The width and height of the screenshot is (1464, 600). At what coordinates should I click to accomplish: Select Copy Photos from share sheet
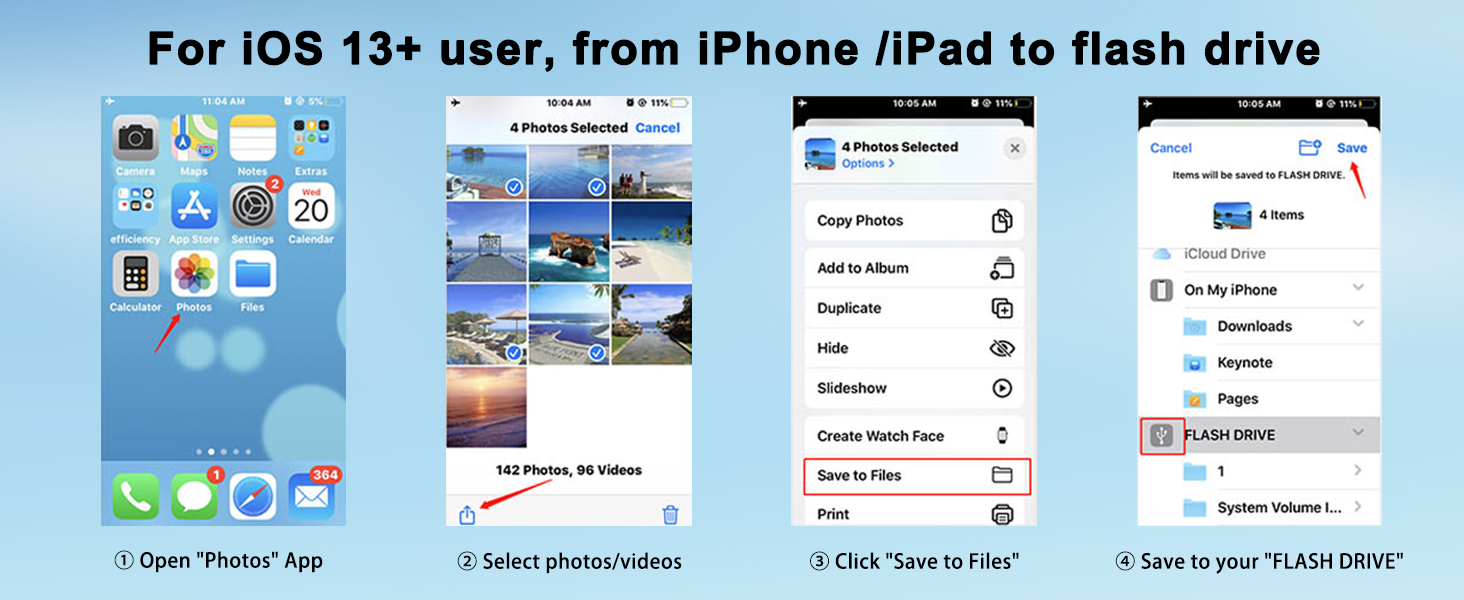915,221
